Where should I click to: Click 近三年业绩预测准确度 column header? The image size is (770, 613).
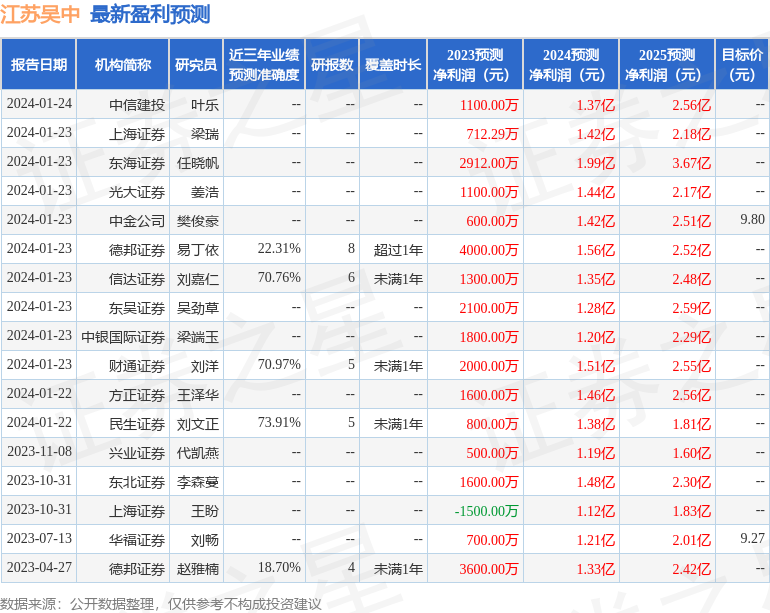click(264, 64)
